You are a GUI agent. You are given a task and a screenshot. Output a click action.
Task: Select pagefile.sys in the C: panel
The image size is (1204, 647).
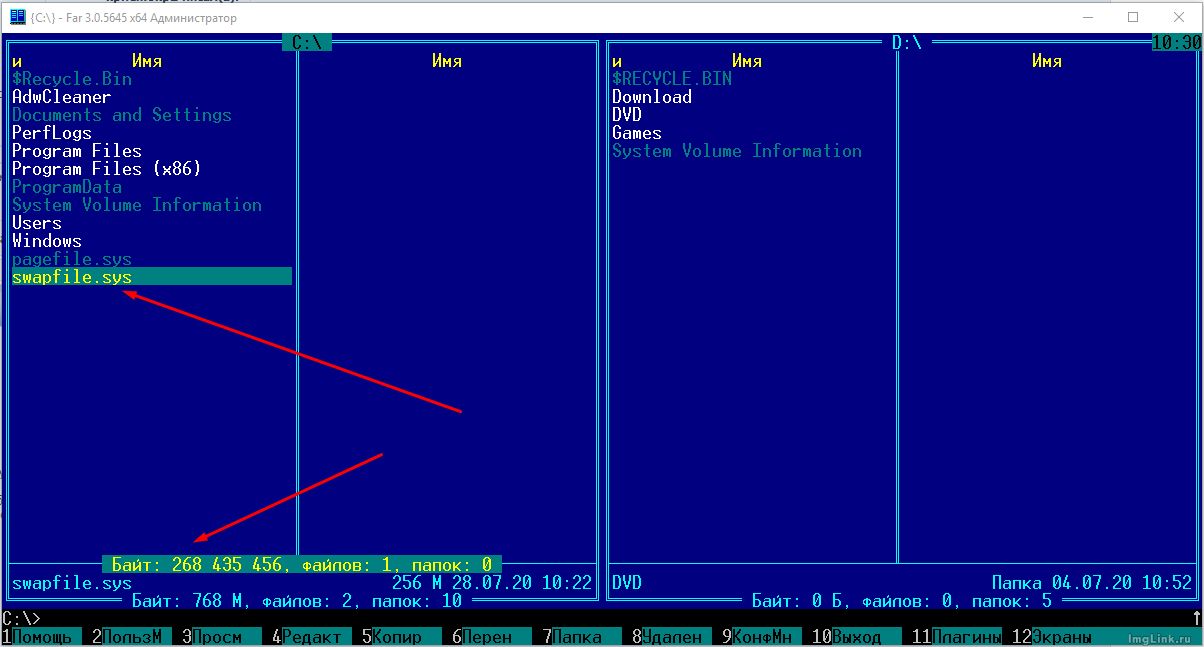click(x=72, y=259)
